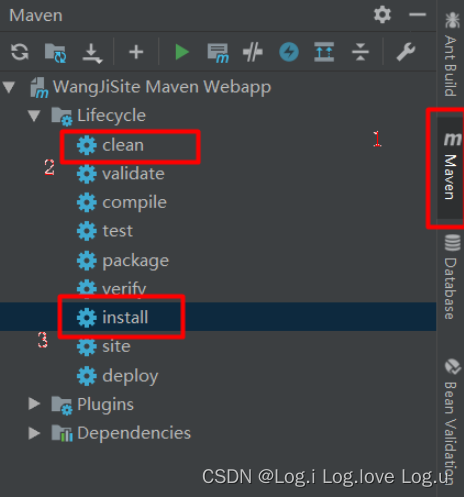Open Execute Maven Goal icon
The image size is (464, 497).
click(x=218, y=53)
